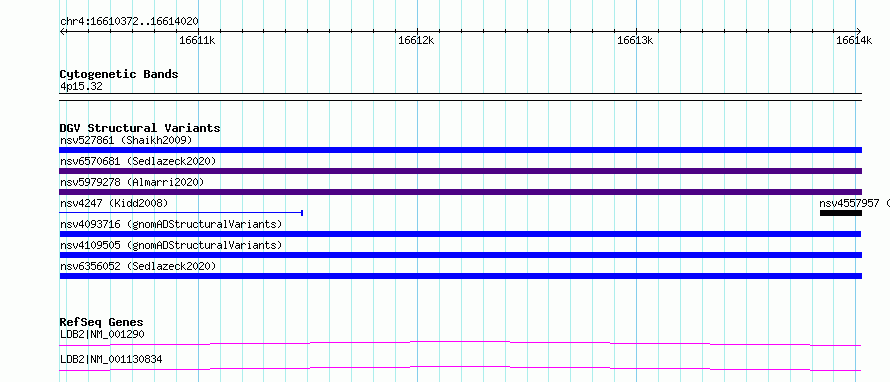Image resolution: width=890 pixels, height=382 pixels.
Task: Select the RefSeq Genes track title
Action: coord(102,322)
